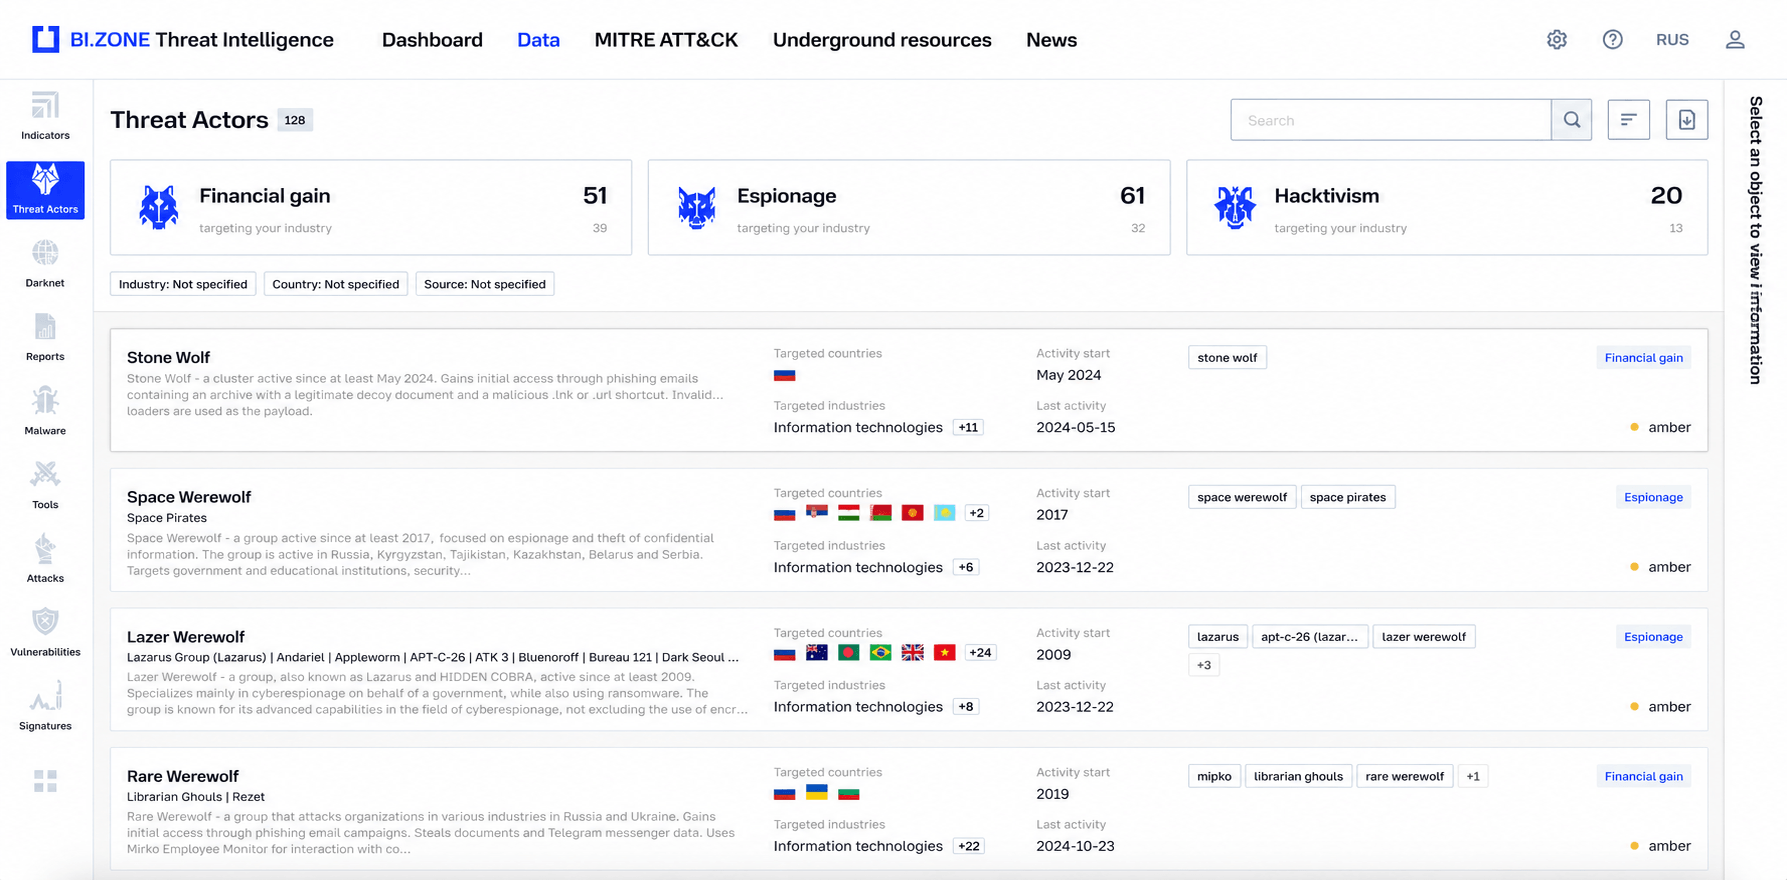This screenshot has height=880, width=1787.
Task: Switch to the Dashboard tab
Action: (x=432, y=40)
